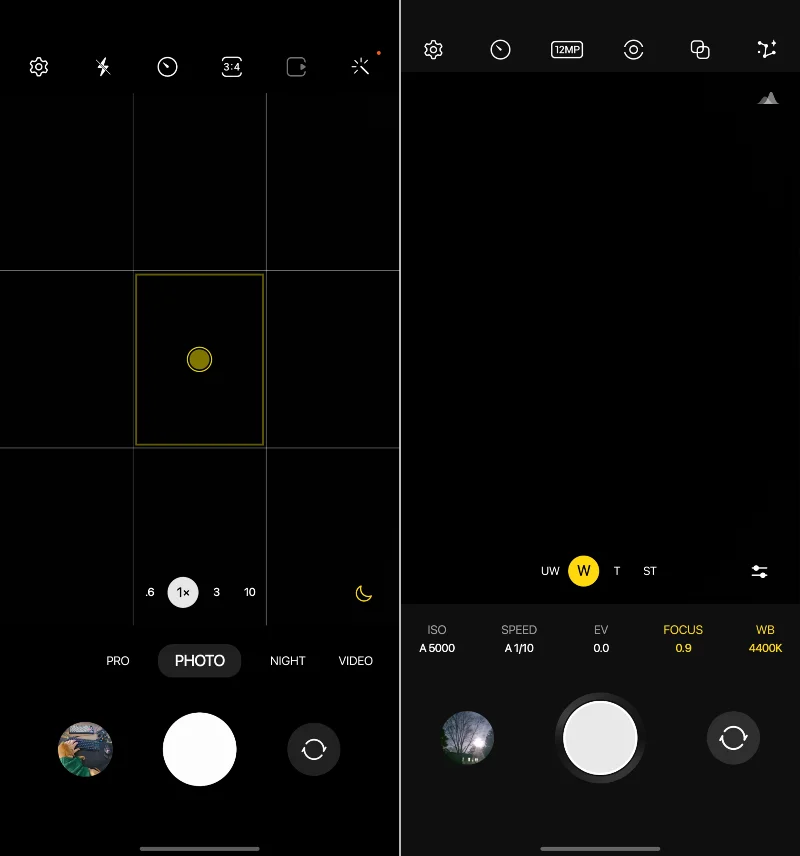Open the night tree photo gallery thumbnail
Image resolution: width=800 pixels, height=856 pixels.
pyautogui.click(x=467, y=738)
